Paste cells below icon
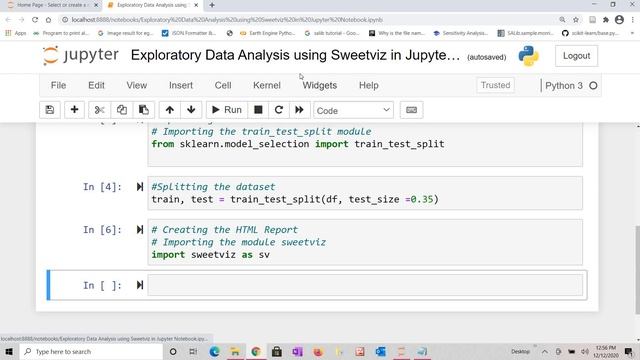This screenshot has height=360, width=640. [x=144, y=110]
